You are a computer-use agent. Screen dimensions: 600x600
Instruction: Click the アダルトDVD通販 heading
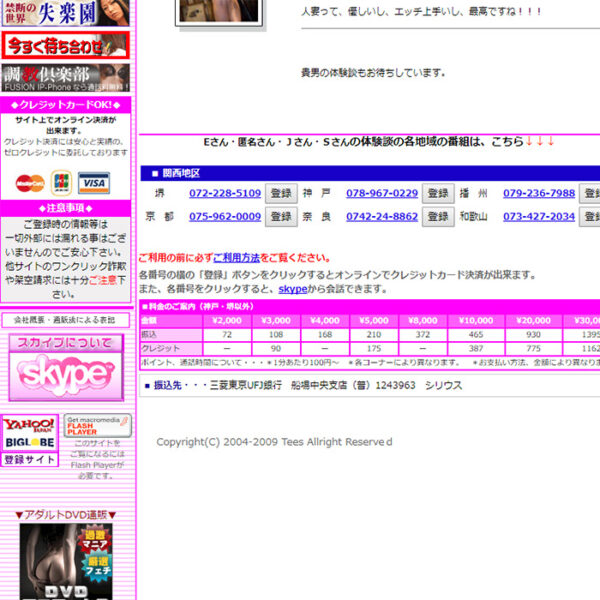click(65, 515)
